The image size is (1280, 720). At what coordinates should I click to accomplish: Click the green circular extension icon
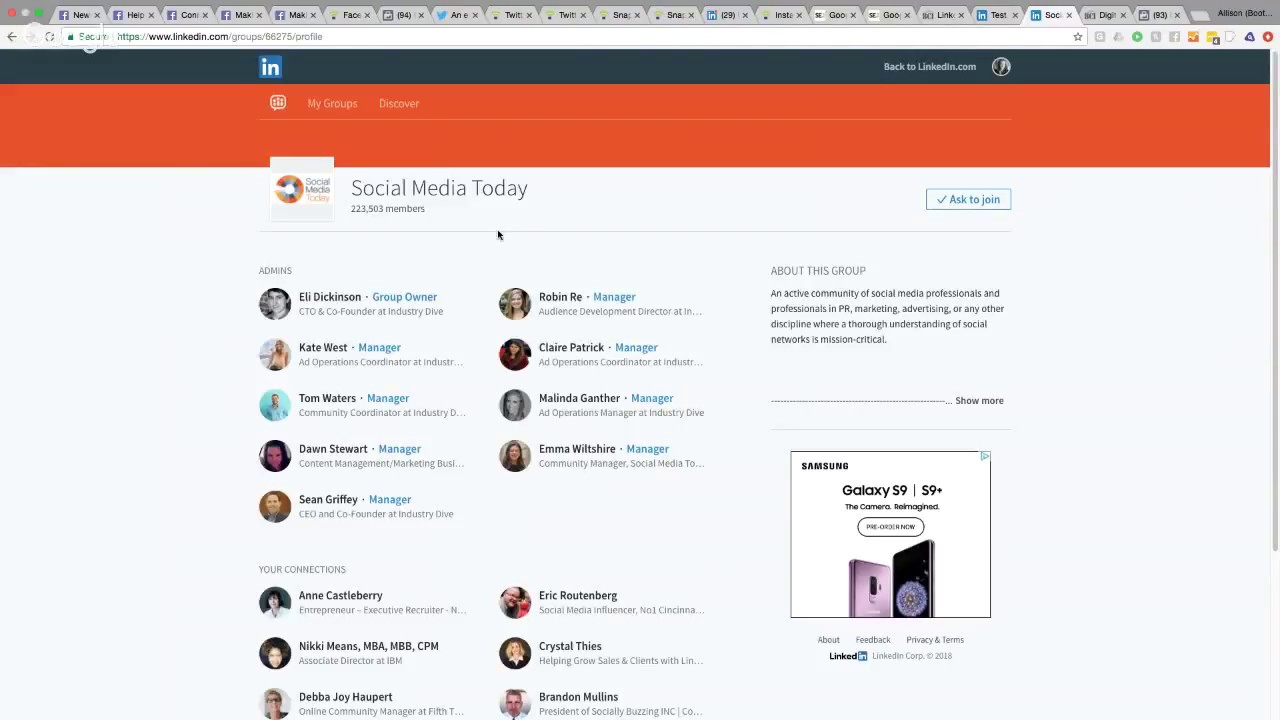(1137, 37)
